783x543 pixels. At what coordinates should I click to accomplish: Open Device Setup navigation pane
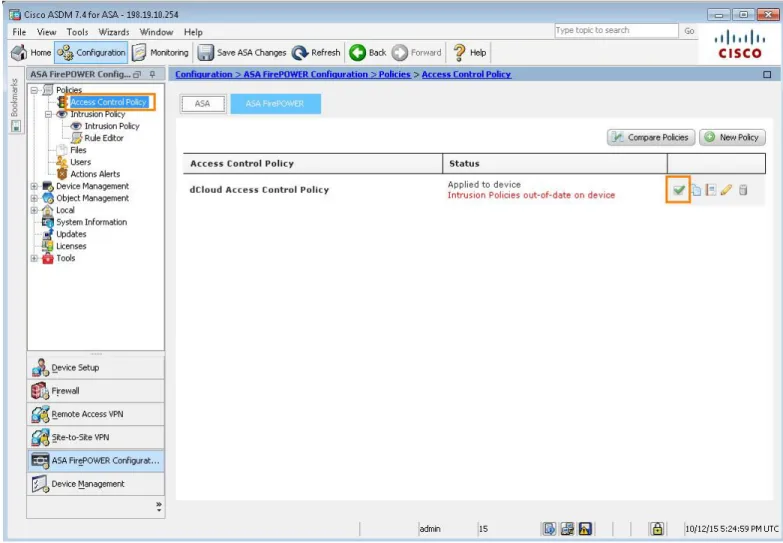click(95, 368)
